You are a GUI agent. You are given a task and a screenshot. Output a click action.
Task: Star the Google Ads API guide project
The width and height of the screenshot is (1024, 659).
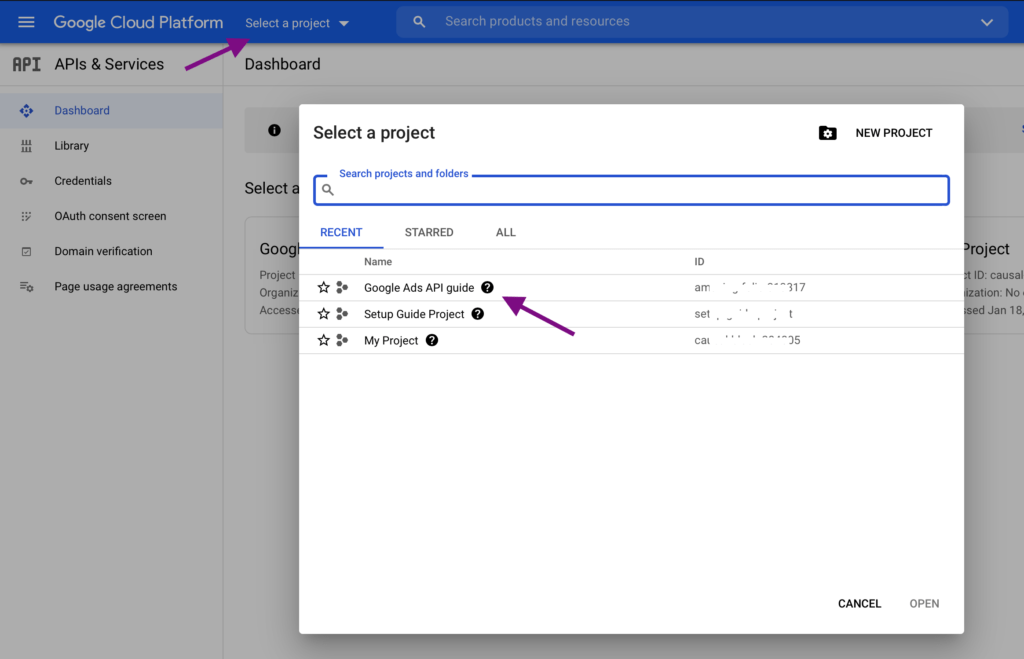click(x=323, y=287)
